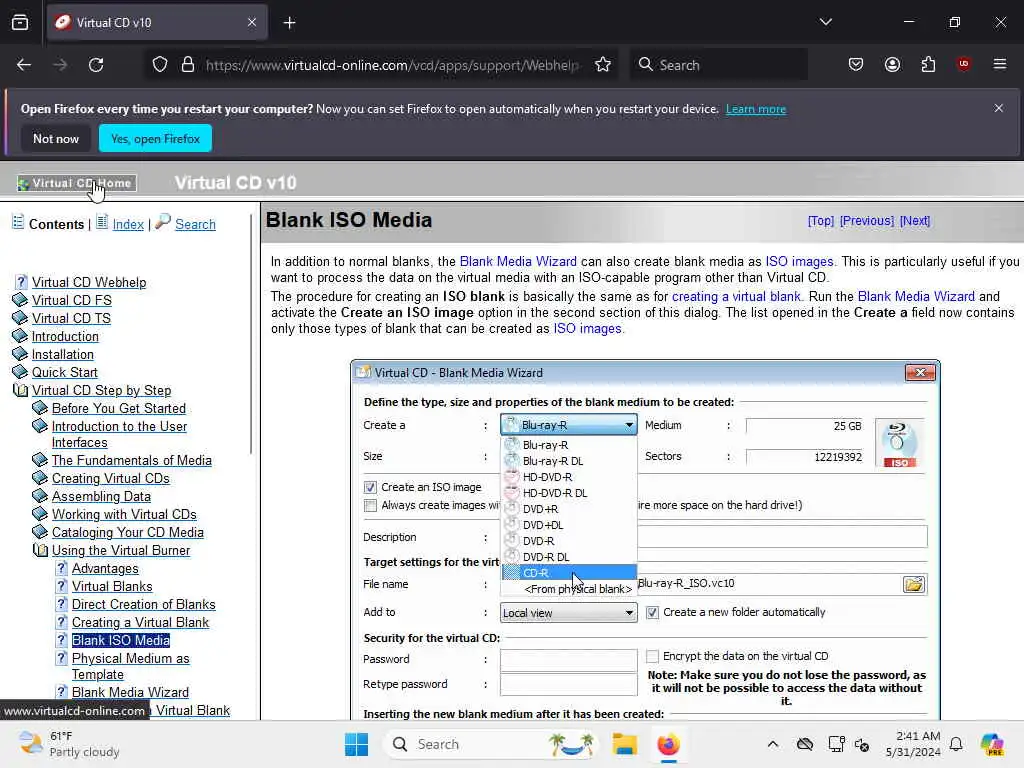Expand Creating Virtual CDs book icon
This screenshot has width=1024, height=768.
(x=40, y=478)
